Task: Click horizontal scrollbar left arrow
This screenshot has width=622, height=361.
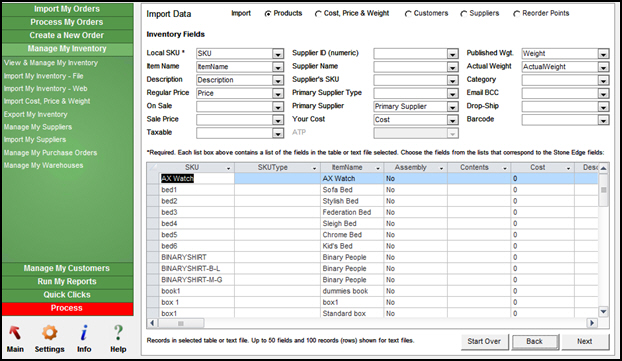Action: pyautogui.click(x=152, y=323)
